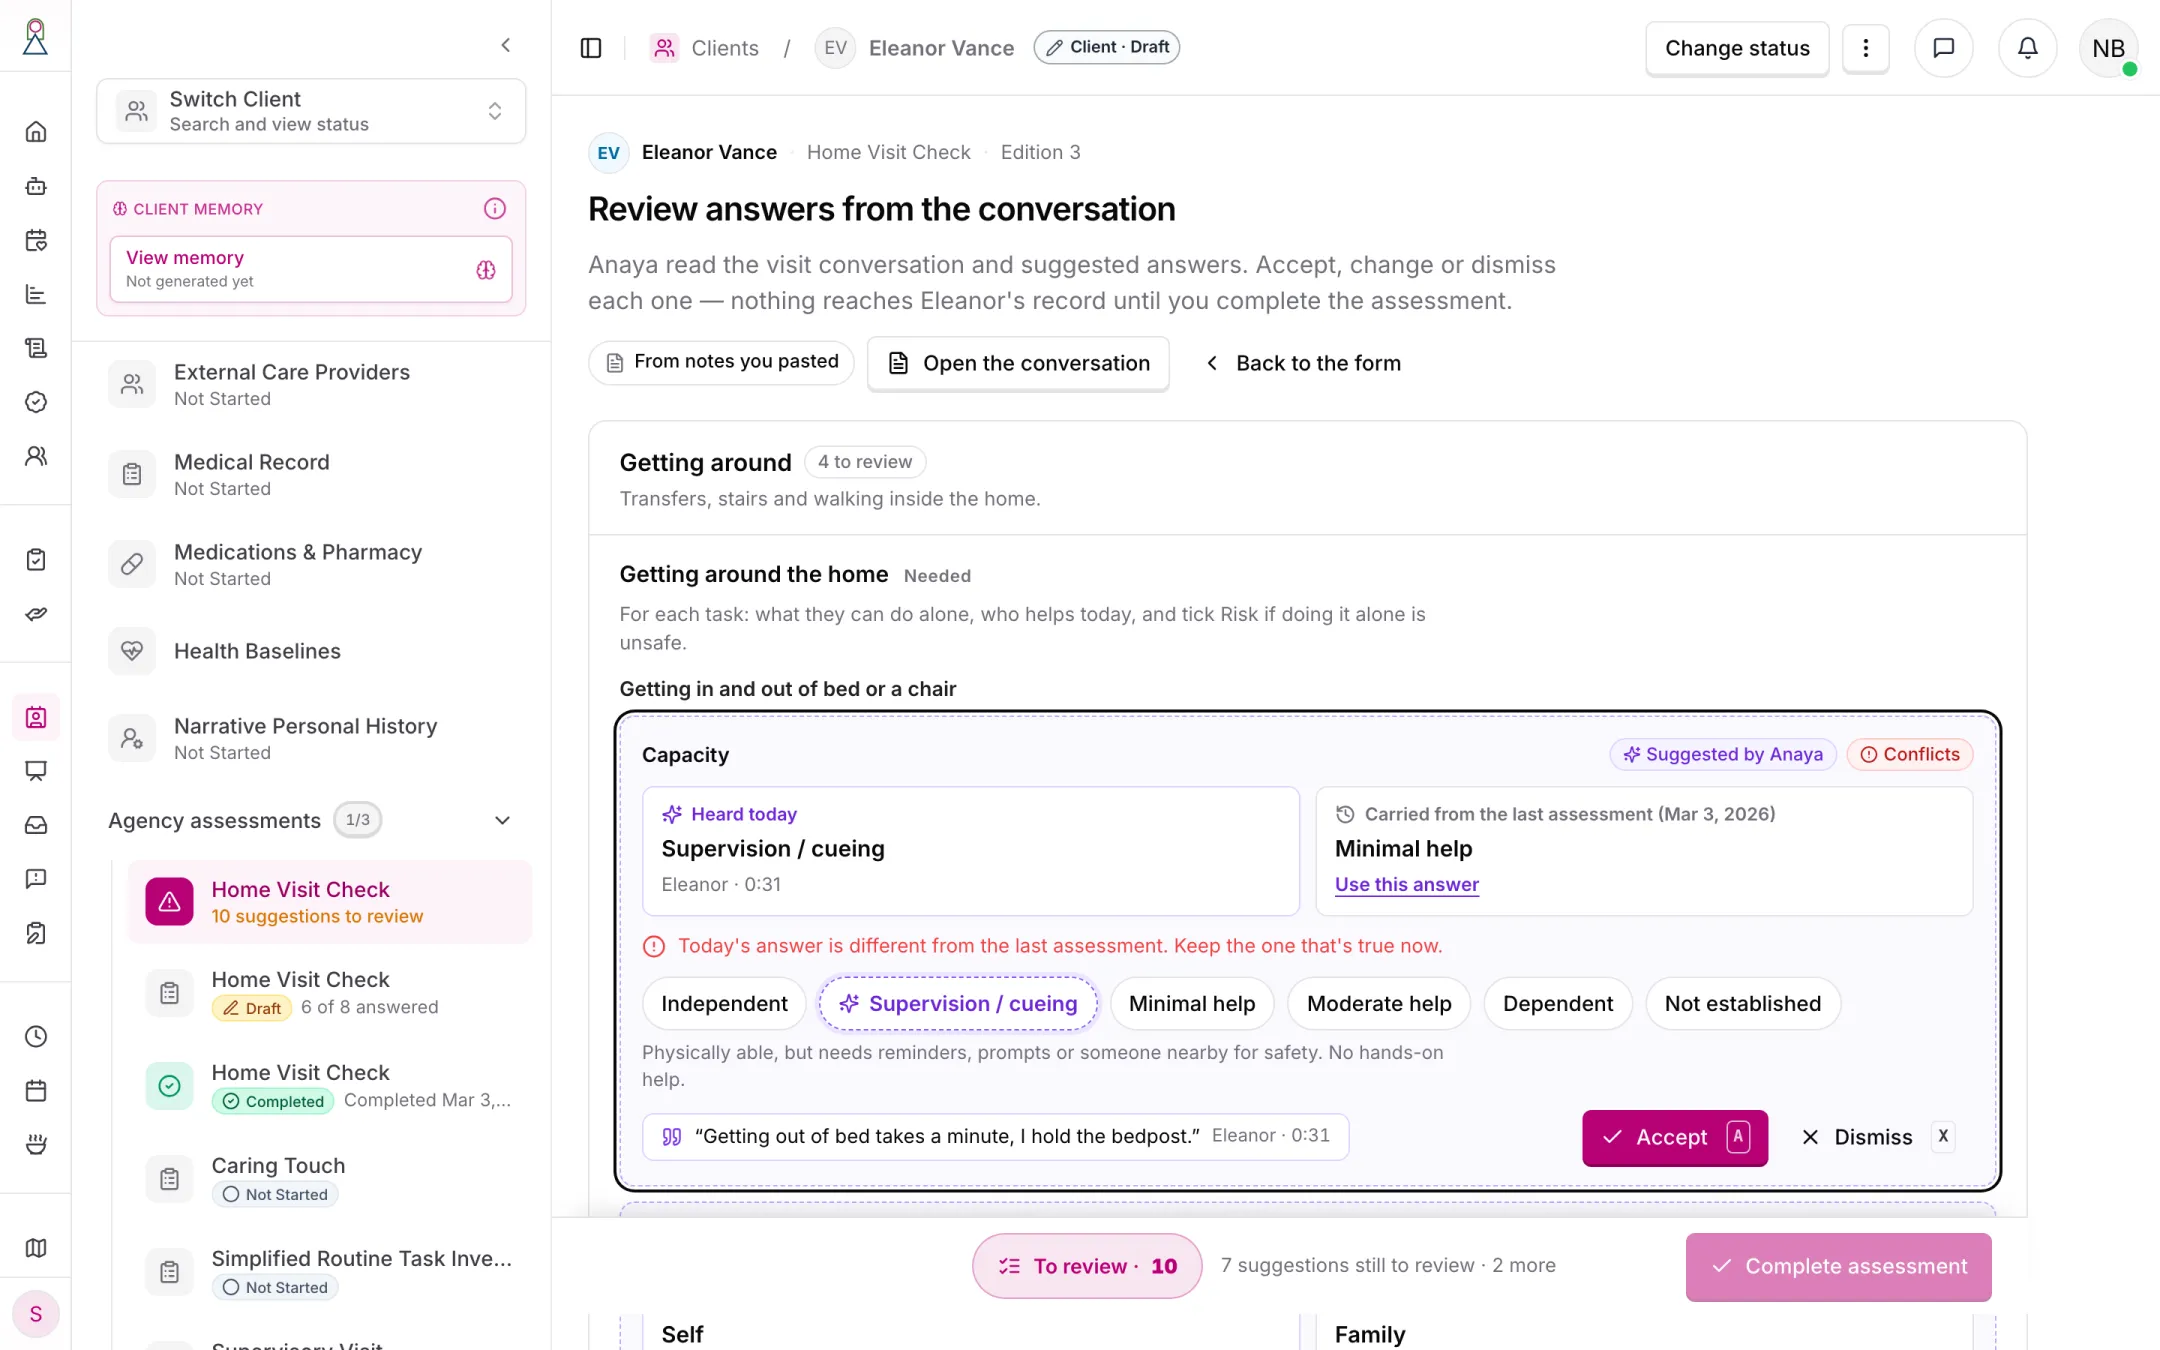Click Complete assessment button
Image resolution: width=2160 pixels, height=1350 pixels.
click(x=1838, y=1266)
